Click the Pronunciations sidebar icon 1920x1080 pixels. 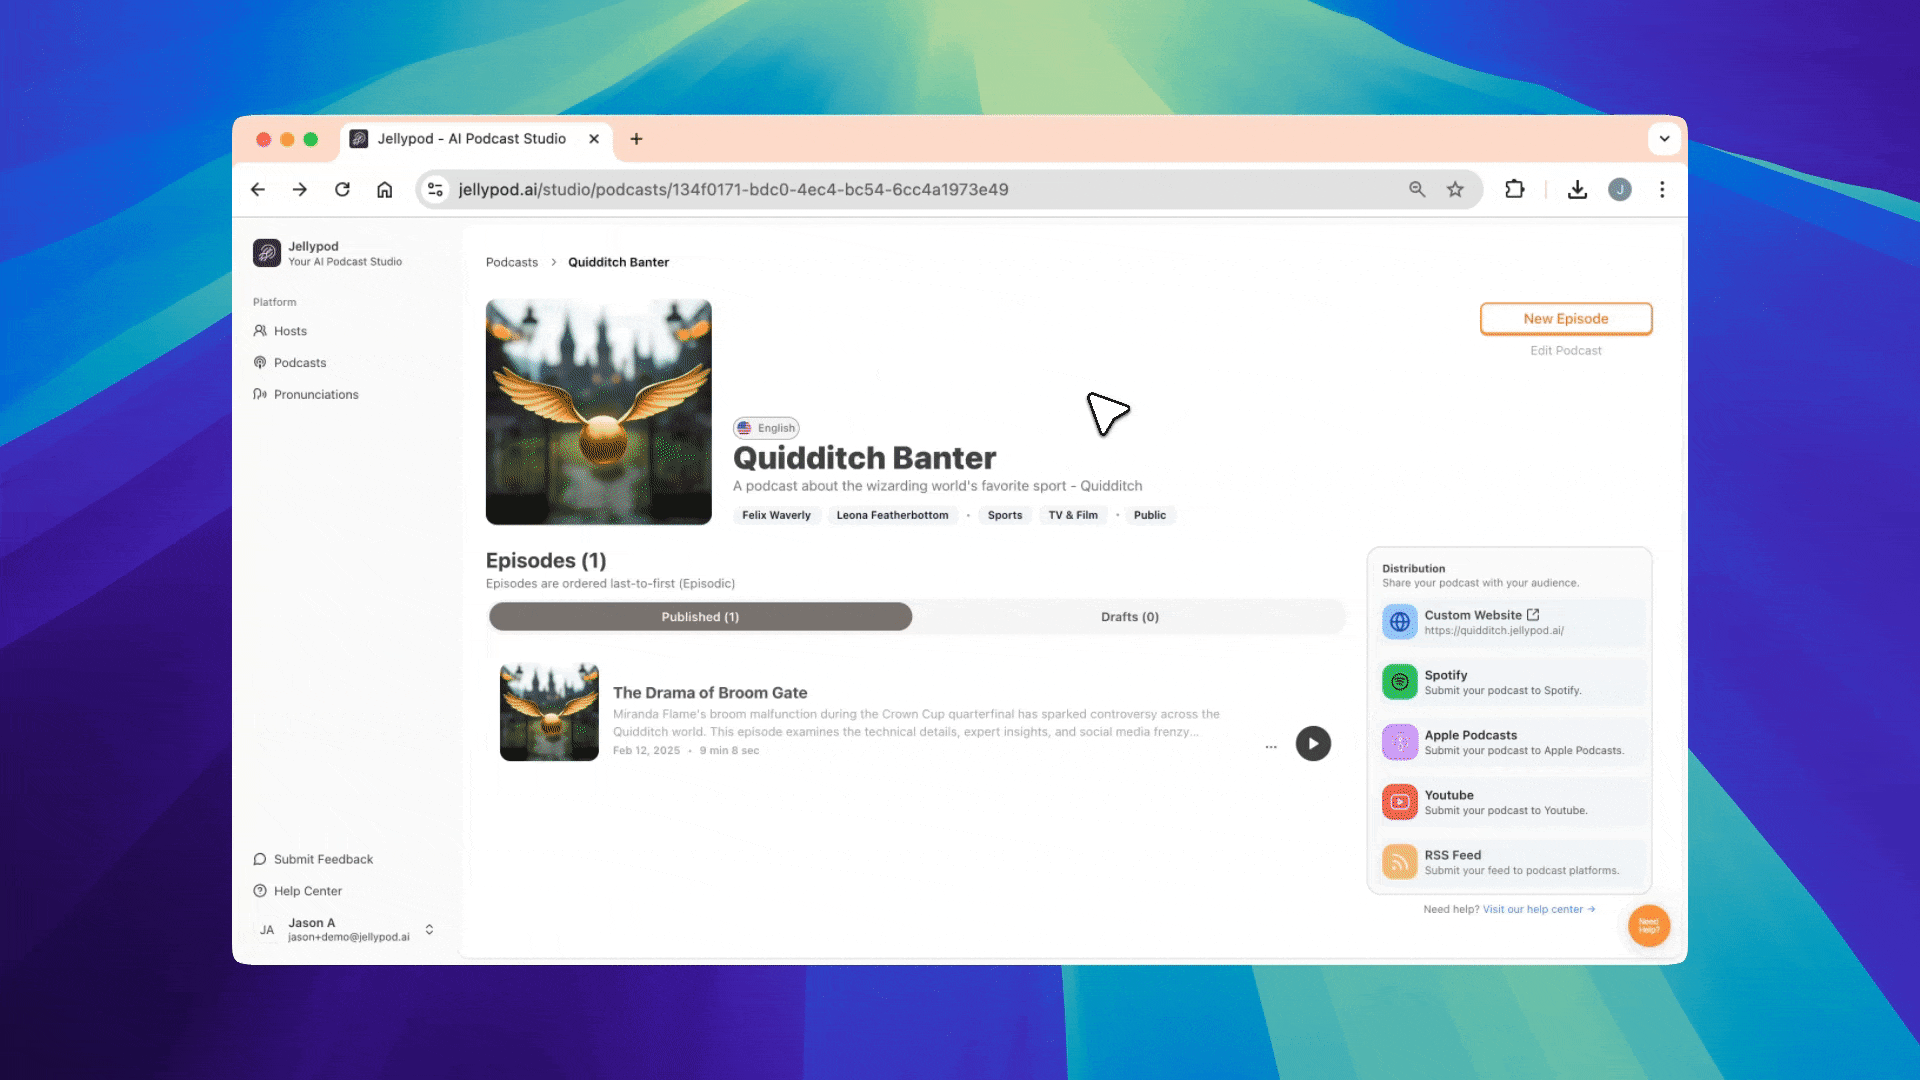[258, 393]
